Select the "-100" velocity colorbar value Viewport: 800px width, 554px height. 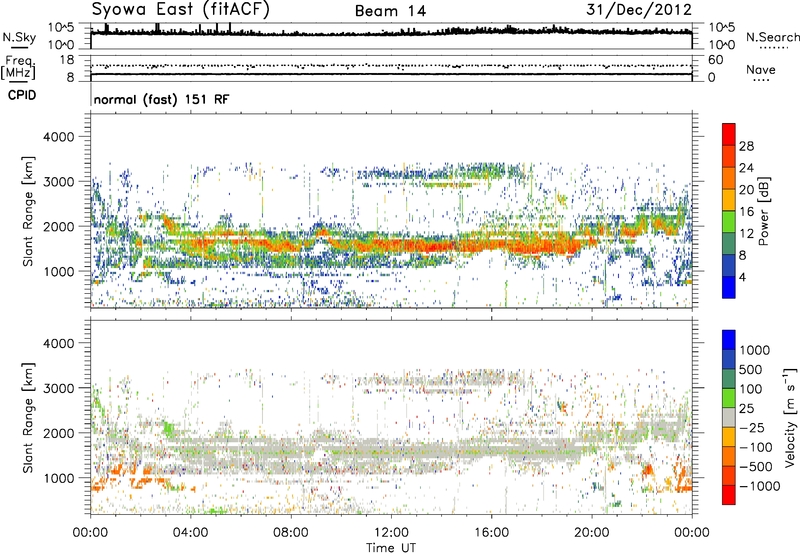click(x=756, y=447)
